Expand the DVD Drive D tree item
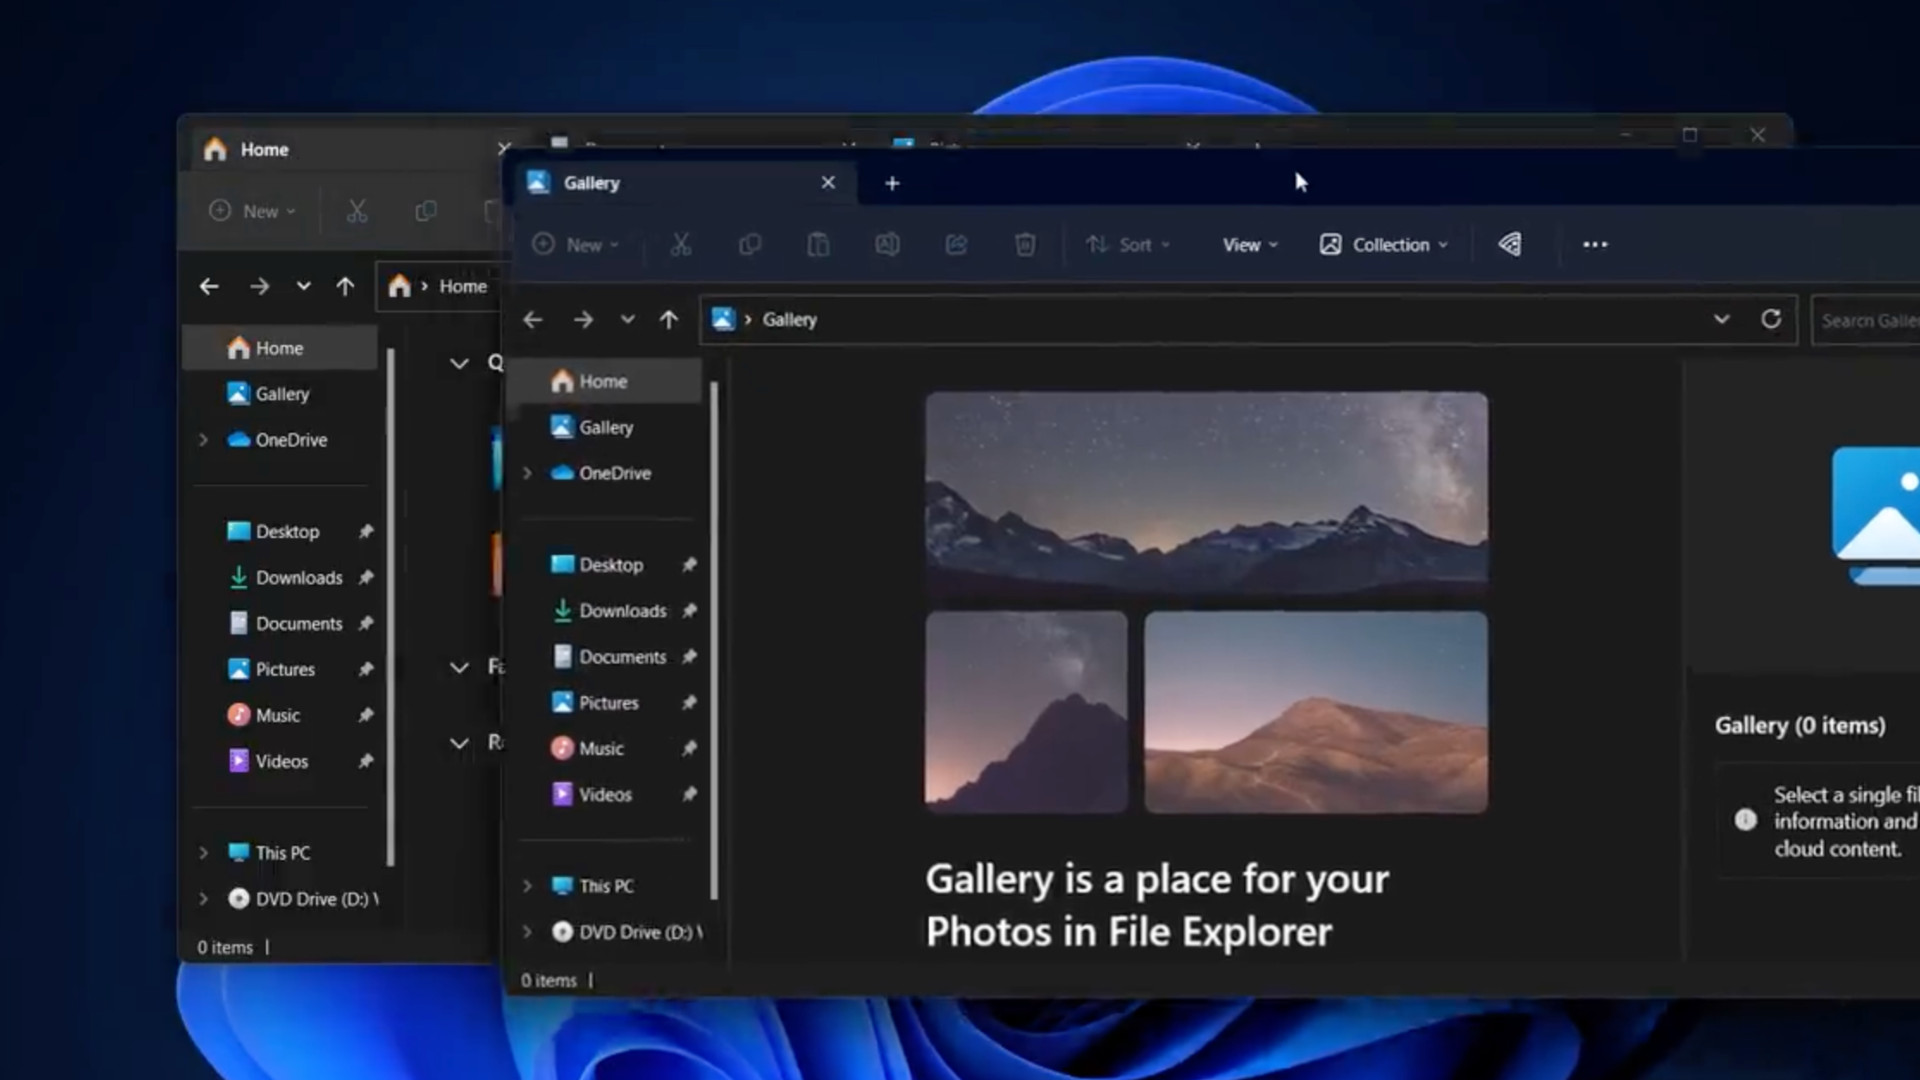This screenshot has width=1920, height=1080. click(x=526, y=931)
